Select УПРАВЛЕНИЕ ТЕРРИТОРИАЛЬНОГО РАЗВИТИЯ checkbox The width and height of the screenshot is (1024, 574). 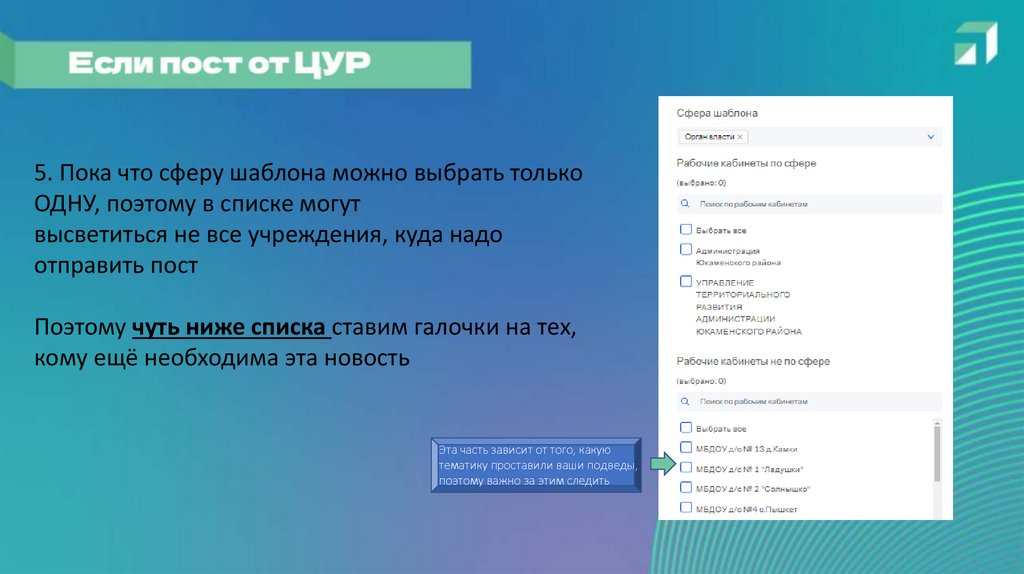[686, 282]
